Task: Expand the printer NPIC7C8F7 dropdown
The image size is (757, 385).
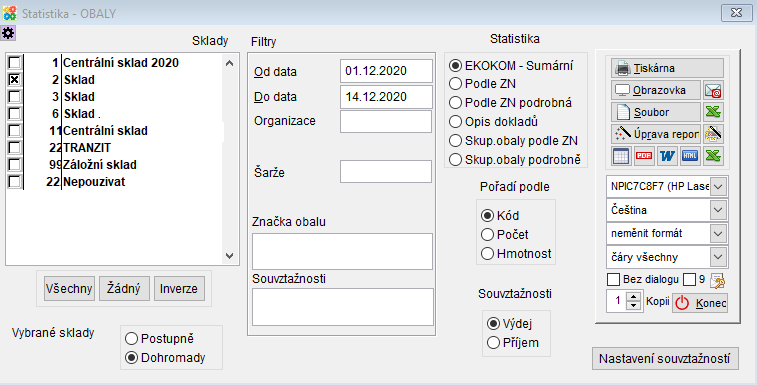Action: coord(718,186)
